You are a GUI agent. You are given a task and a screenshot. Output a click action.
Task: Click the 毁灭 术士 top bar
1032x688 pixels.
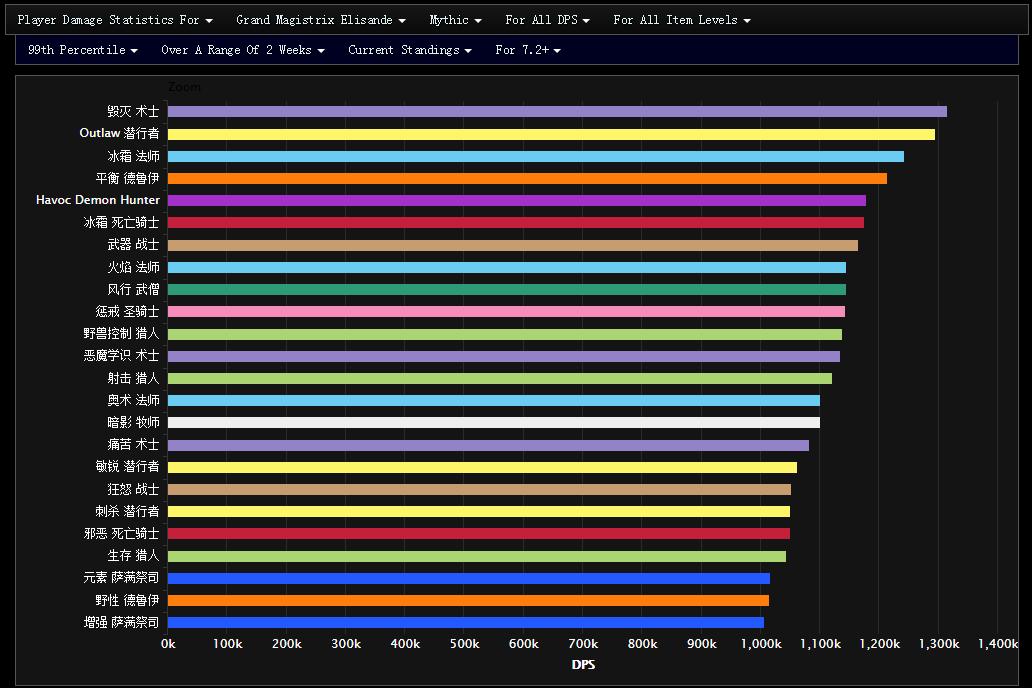pyautogui.click(x=557, y=112)
